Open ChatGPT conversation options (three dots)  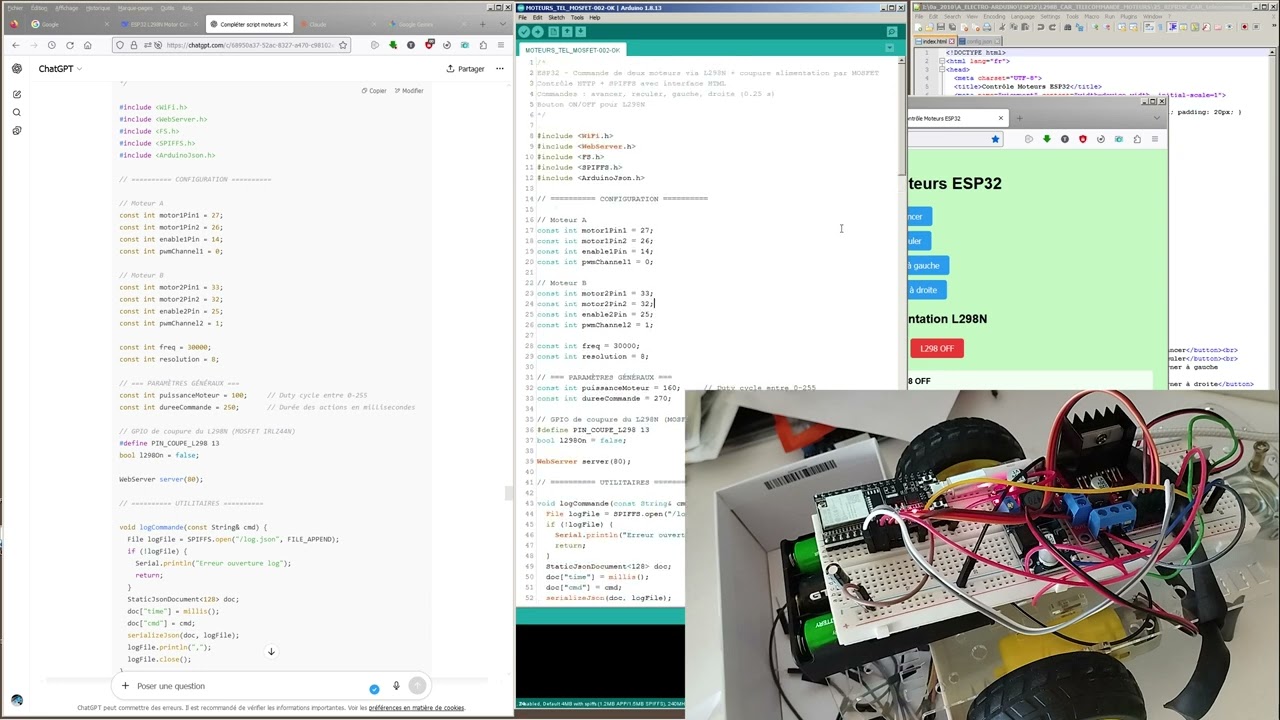(x=500, y=69)
